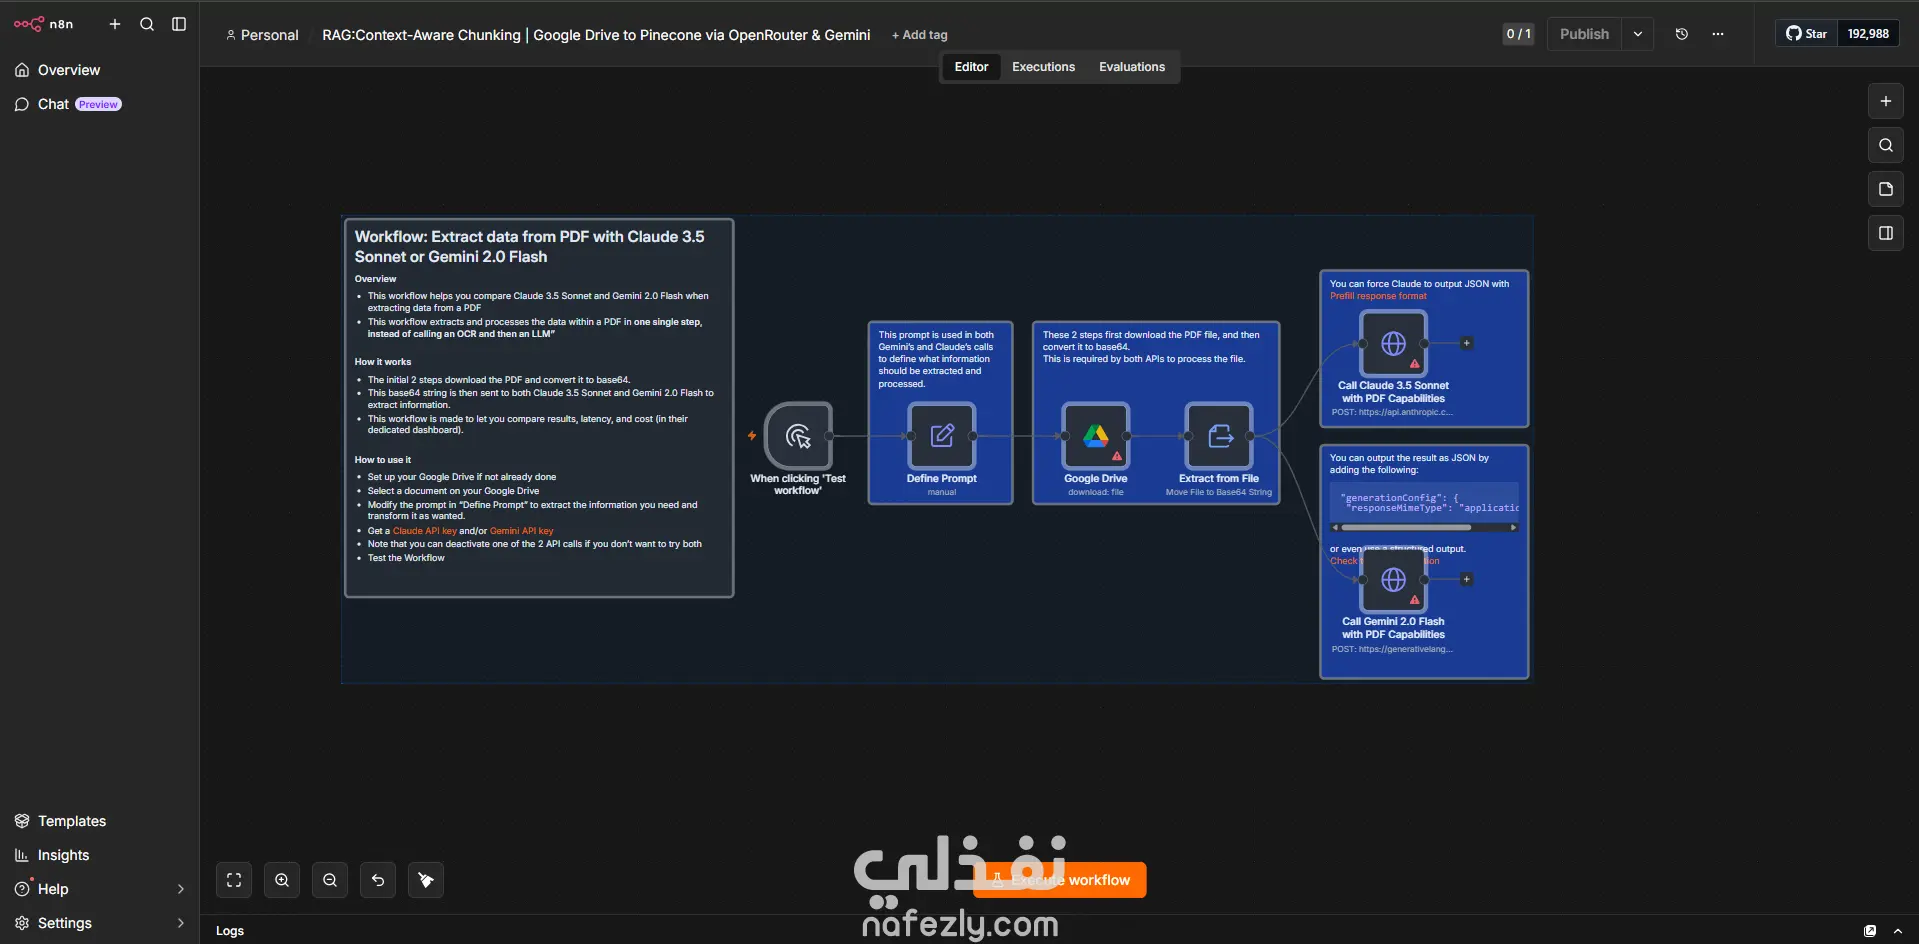Click the 'How to use it' heading

383,460
